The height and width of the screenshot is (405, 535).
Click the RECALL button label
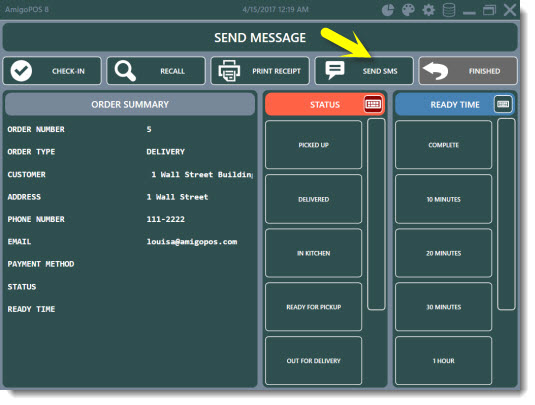pos(172,71)
